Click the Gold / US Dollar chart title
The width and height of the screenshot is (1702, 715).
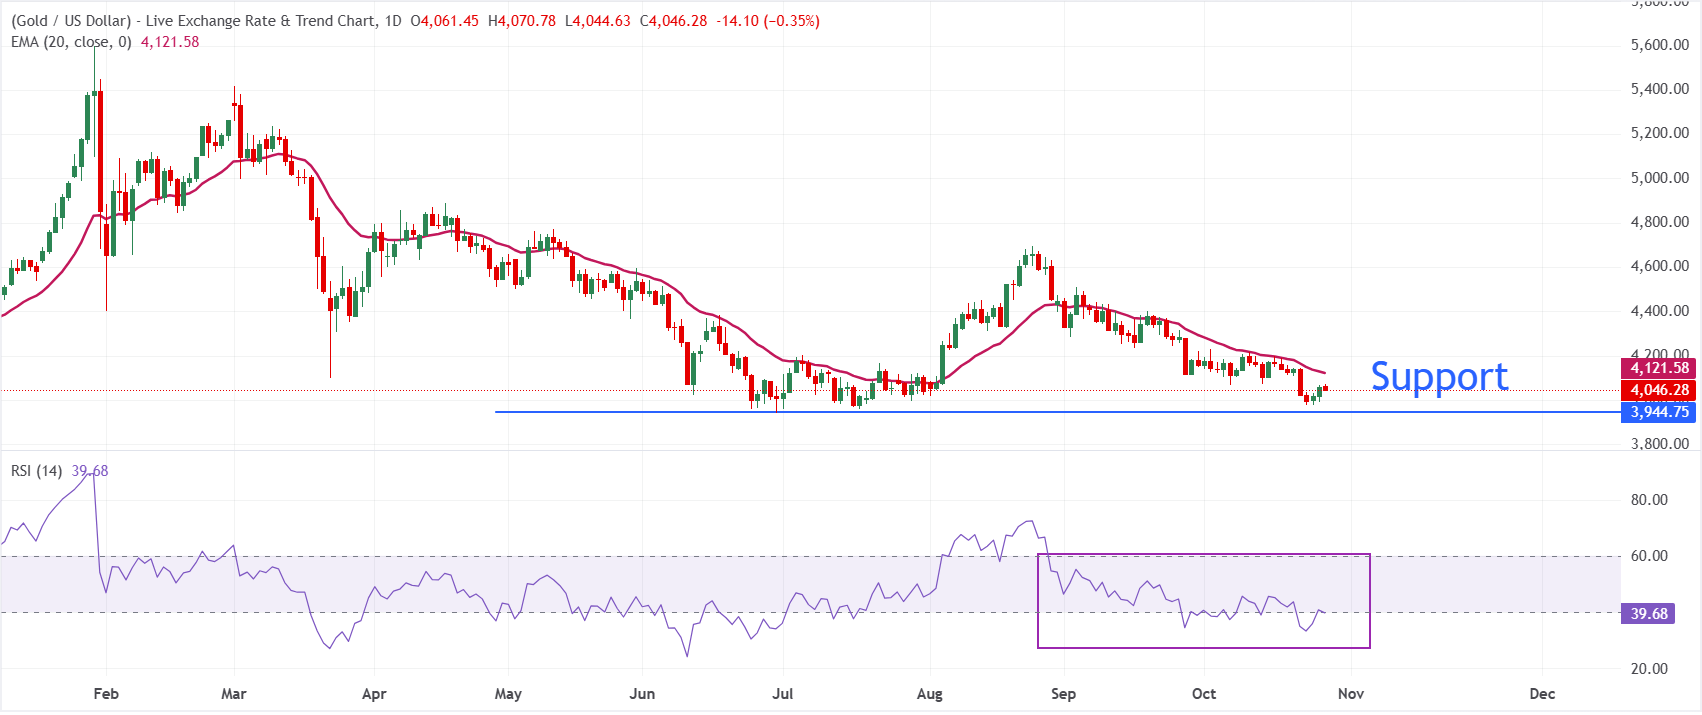pos(191,21)
